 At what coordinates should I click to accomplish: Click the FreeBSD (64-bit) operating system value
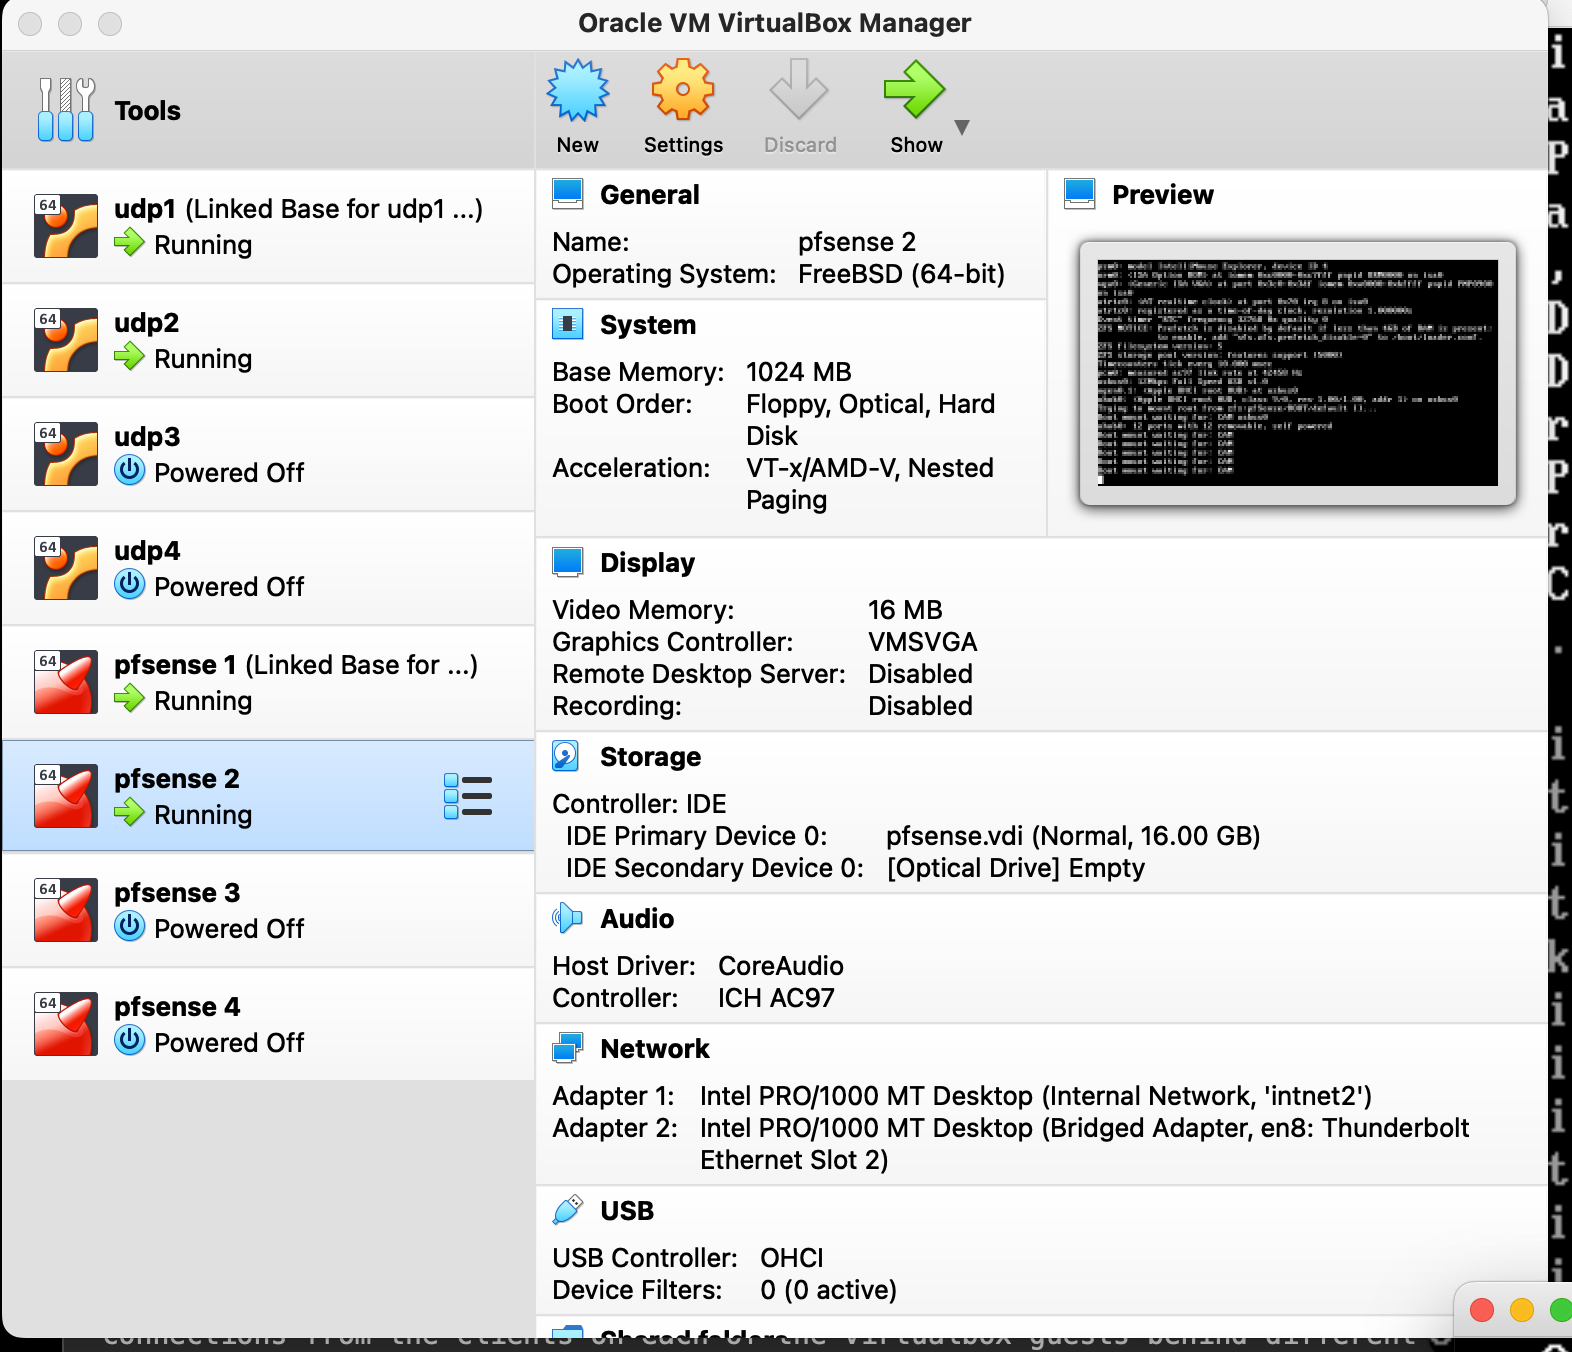point(902,274)
